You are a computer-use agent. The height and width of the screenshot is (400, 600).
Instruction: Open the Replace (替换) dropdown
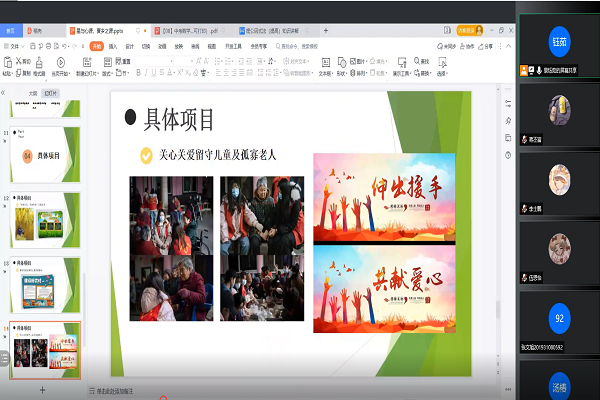(422, 73)
